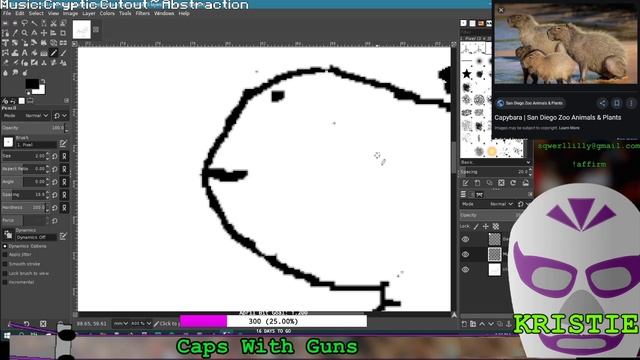Select the Crop tool
This screenshot has width=640, height=360.
[x=63, y=33]
